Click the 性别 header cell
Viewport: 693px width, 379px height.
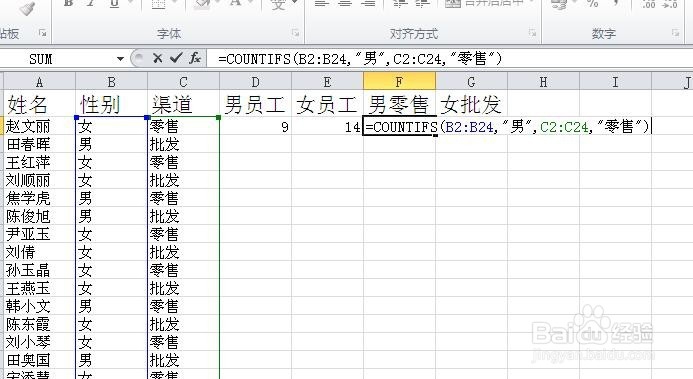coord(111,104)
